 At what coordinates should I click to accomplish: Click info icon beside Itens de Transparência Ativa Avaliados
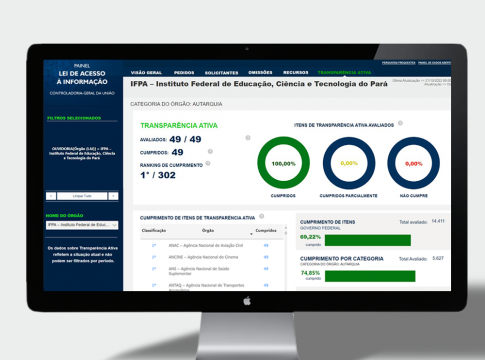point(400,123)
